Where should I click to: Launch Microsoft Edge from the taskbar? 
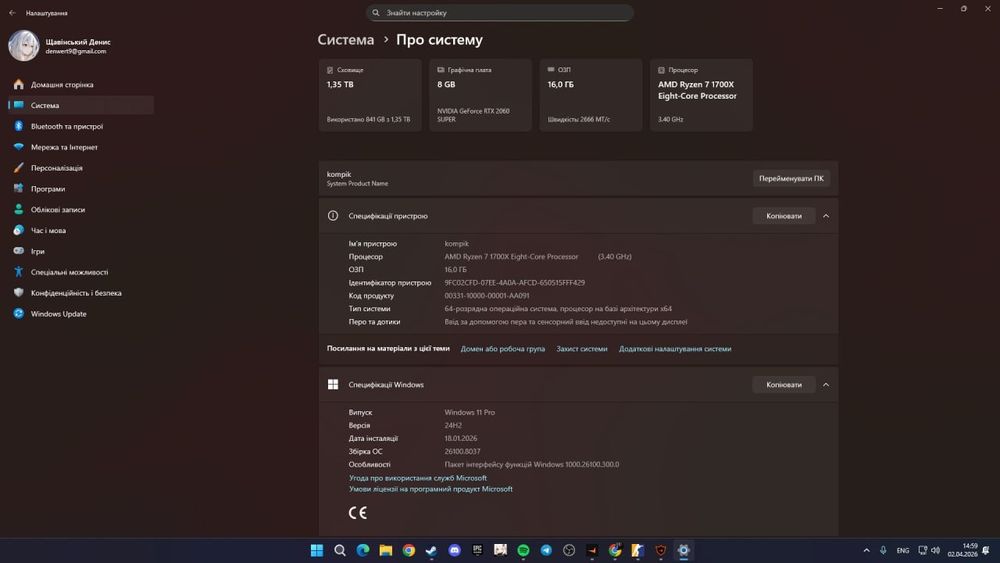pyautogui.click(x=362, y=550)
